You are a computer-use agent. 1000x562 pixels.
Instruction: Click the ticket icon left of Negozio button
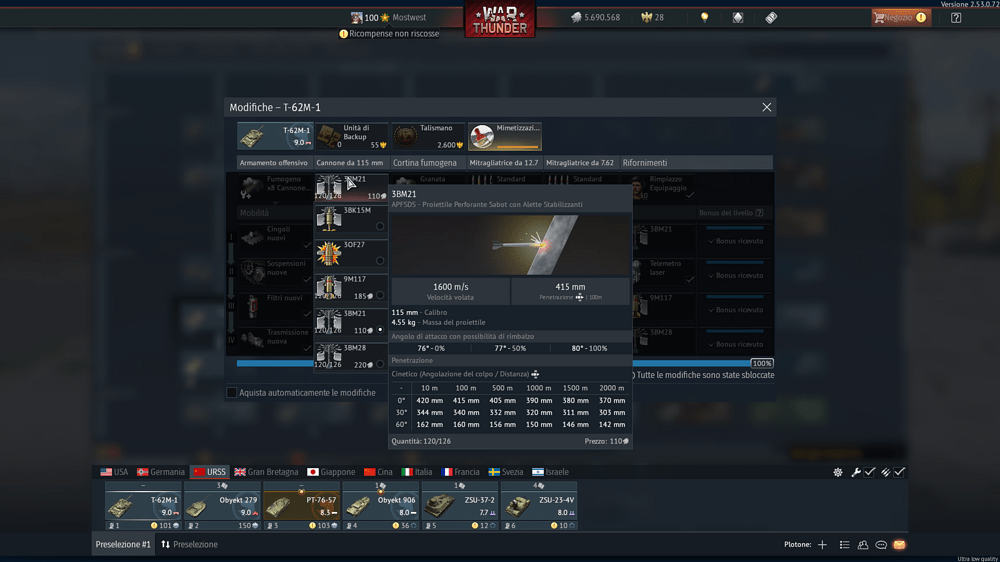[771, 17]
